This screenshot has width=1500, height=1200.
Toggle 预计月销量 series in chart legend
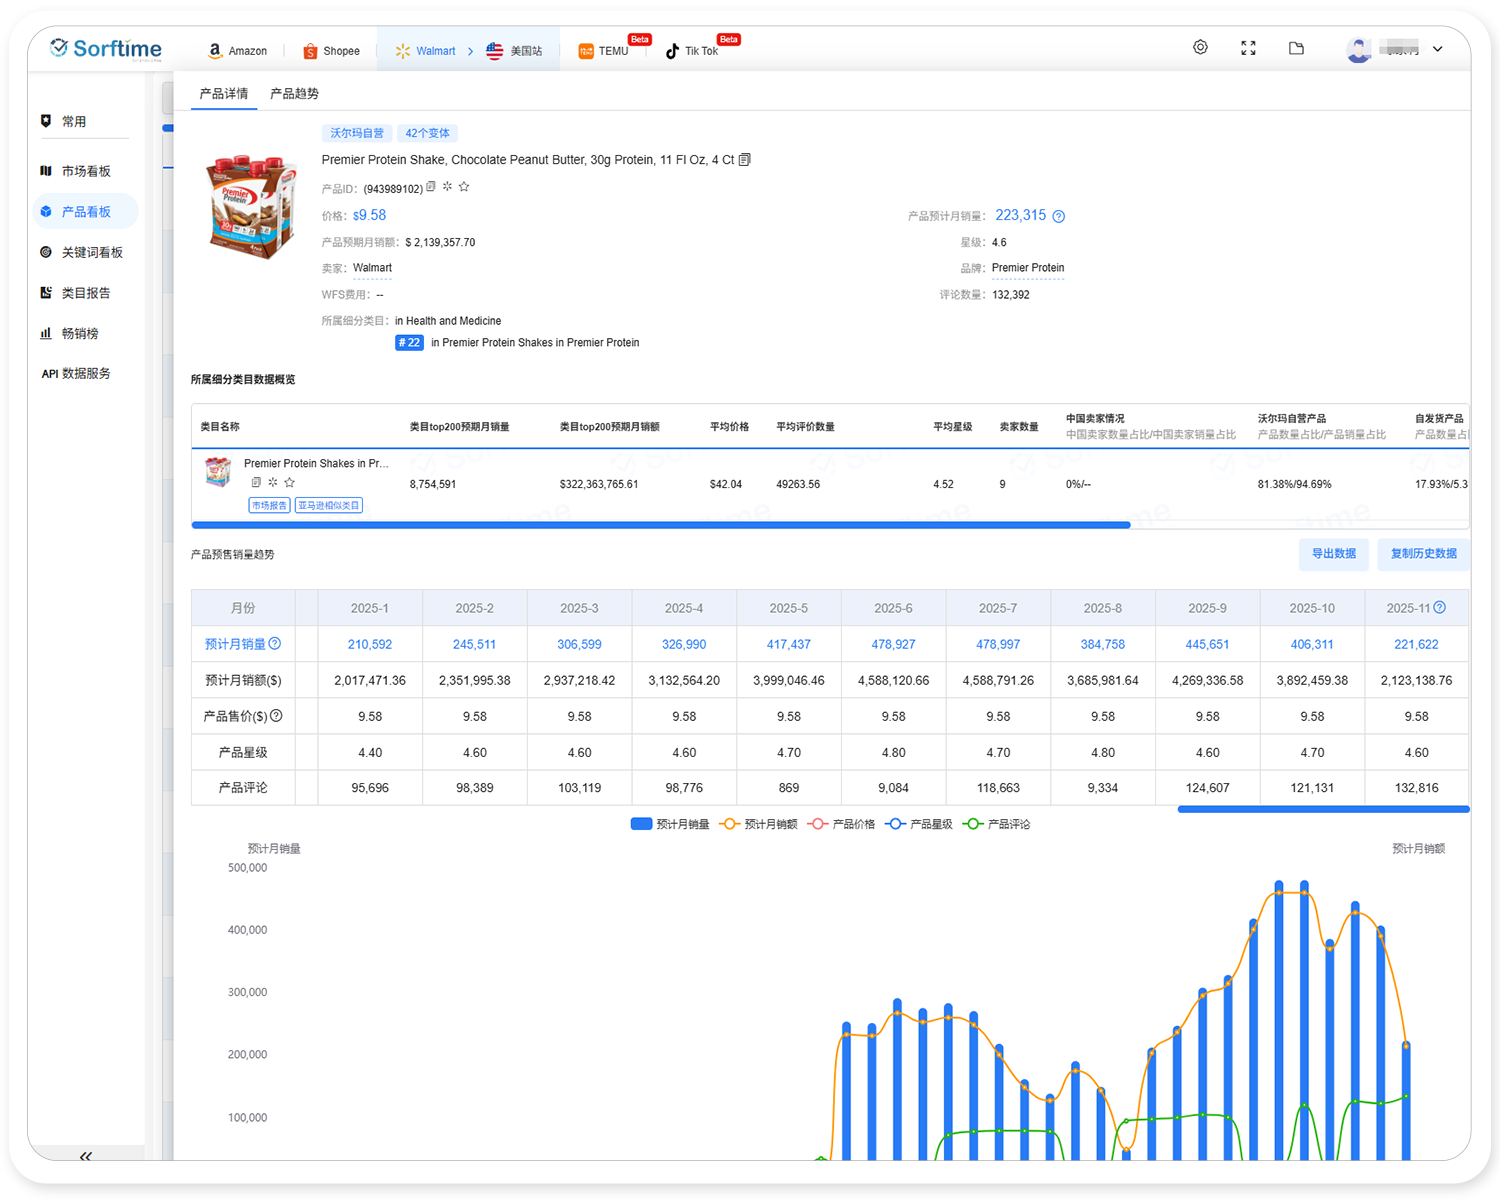pyautogui.click(x=670, y=824)
